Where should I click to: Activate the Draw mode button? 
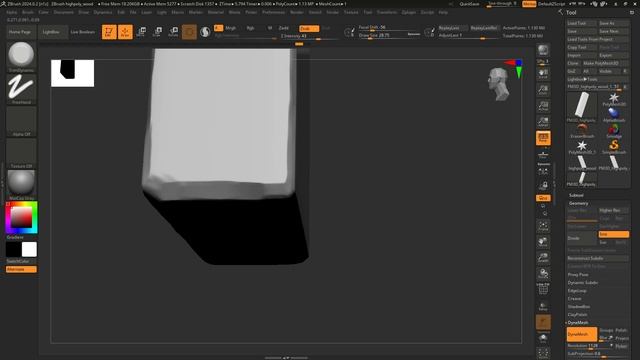pos(125,32)
